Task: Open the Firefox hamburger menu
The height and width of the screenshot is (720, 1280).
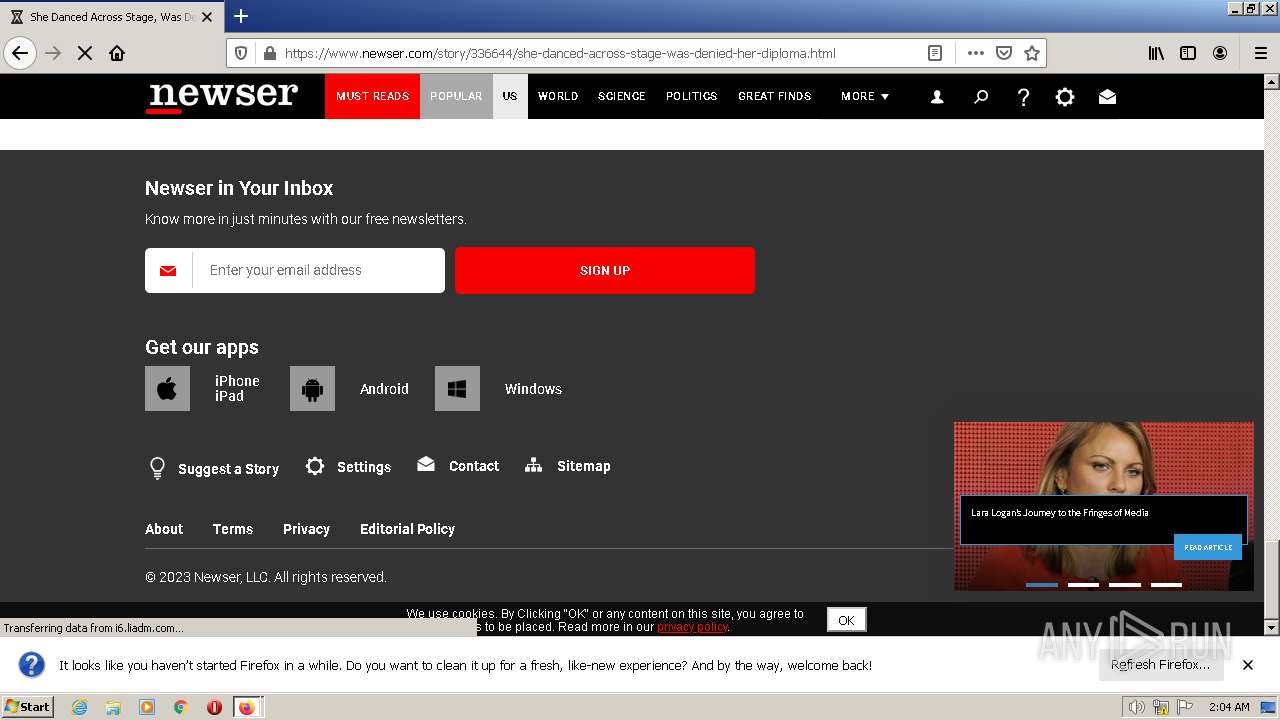Action: click(1260, 53)
